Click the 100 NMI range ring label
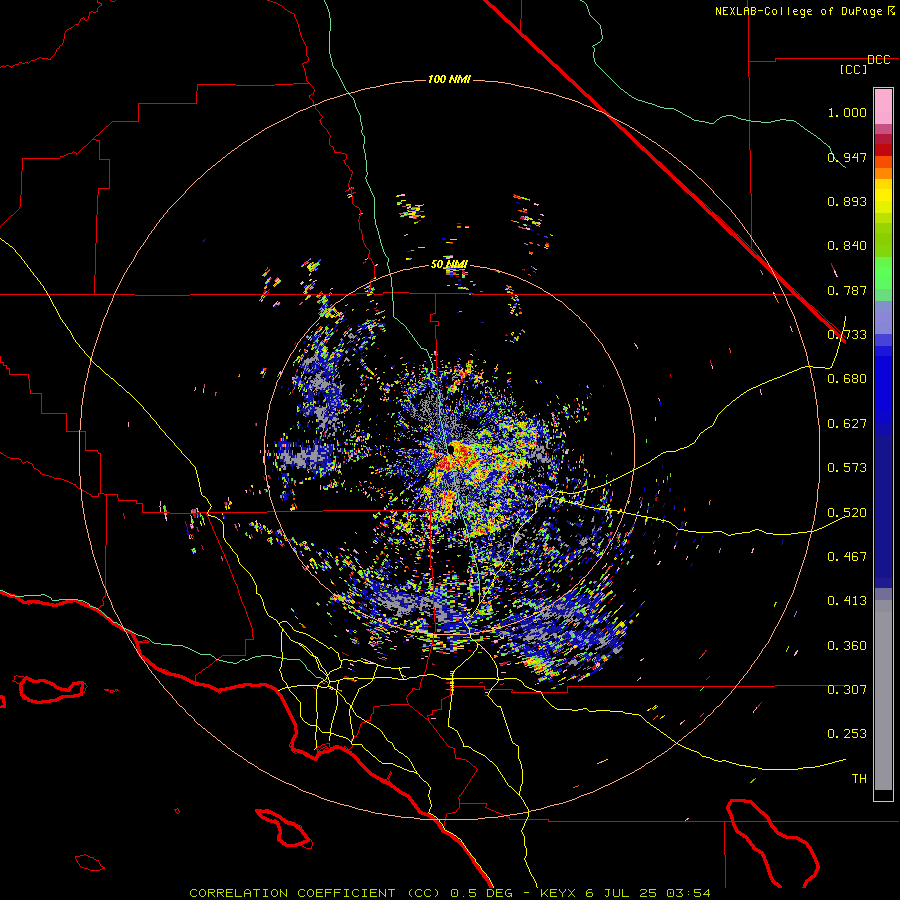 tap(449, 79)
